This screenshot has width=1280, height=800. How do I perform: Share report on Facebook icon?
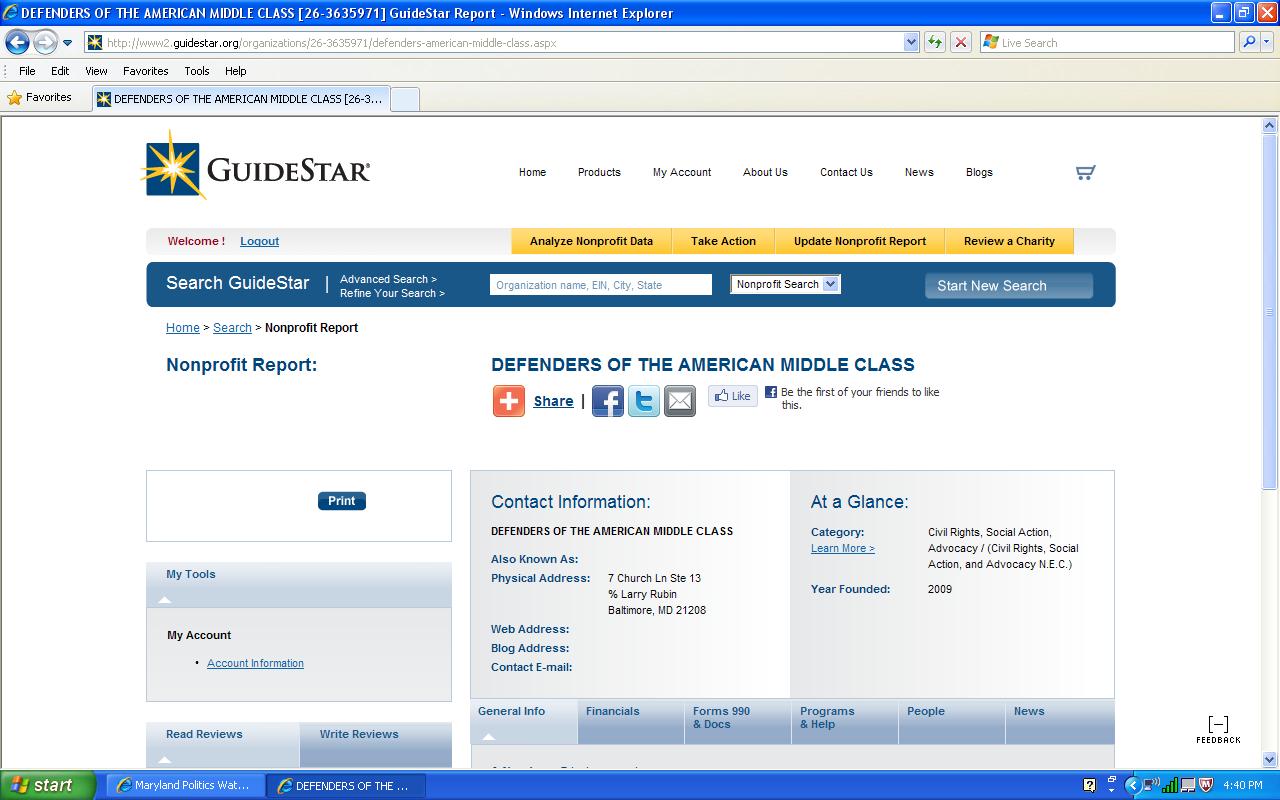[608, 401]
